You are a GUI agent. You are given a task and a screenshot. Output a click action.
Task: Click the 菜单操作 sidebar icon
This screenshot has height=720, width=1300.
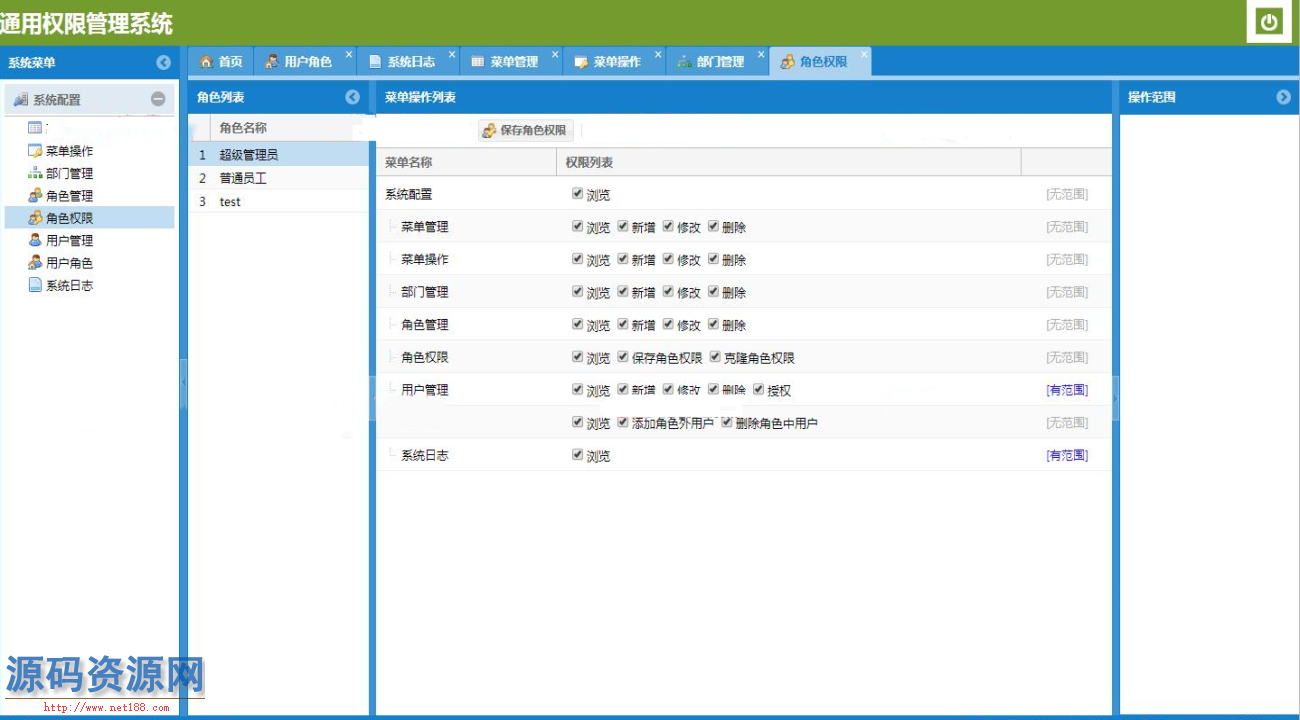(35, 151)
